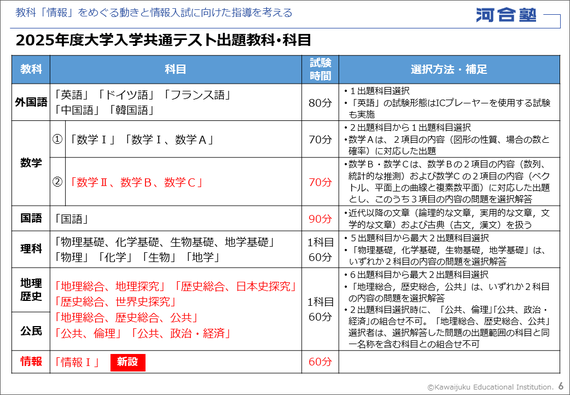The image size is (570, 395).
Task: Click the 選択方法・補足 column header
Action: 449,69
